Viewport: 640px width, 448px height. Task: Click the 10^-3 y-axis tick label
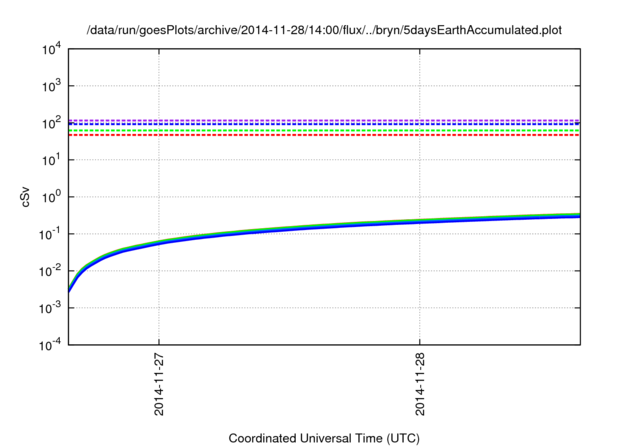click(x=51, y=308)
